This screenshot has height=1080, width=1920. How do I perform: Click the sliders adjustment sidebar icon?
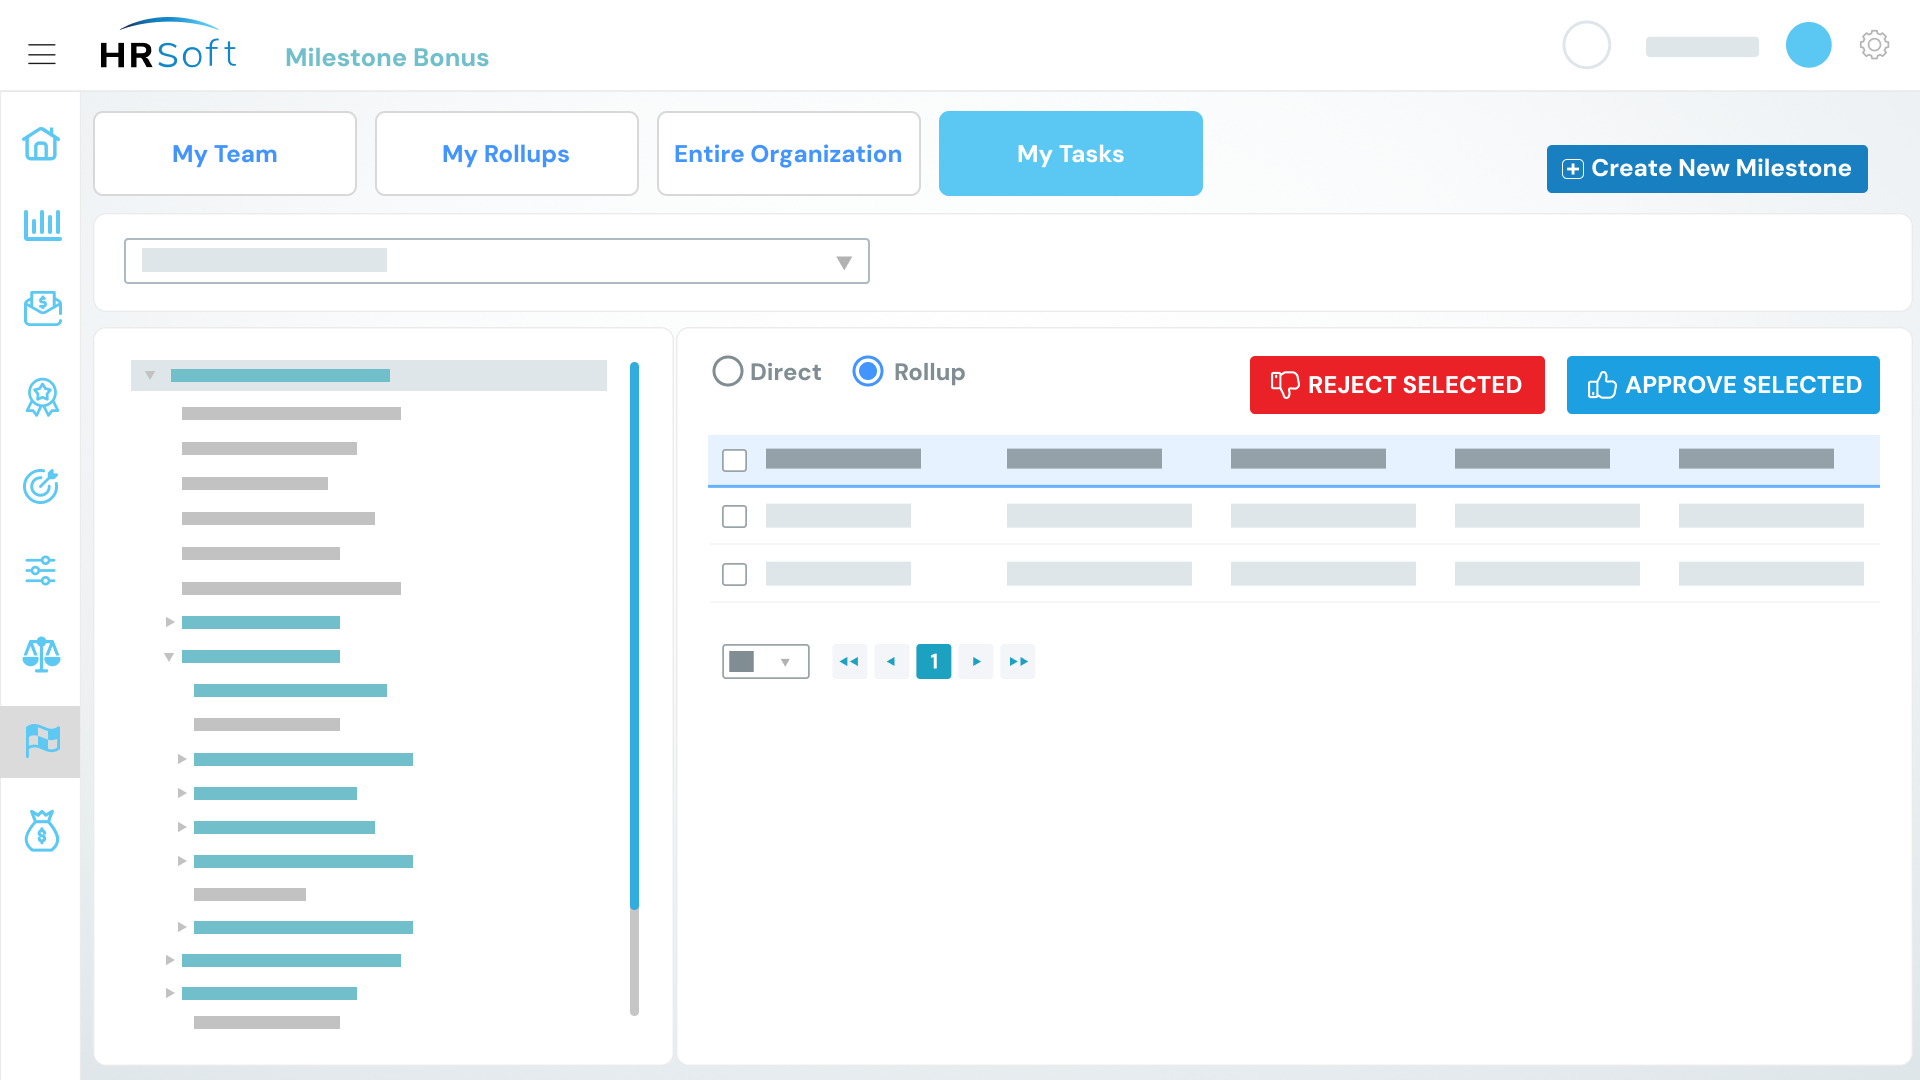(41, 570)
